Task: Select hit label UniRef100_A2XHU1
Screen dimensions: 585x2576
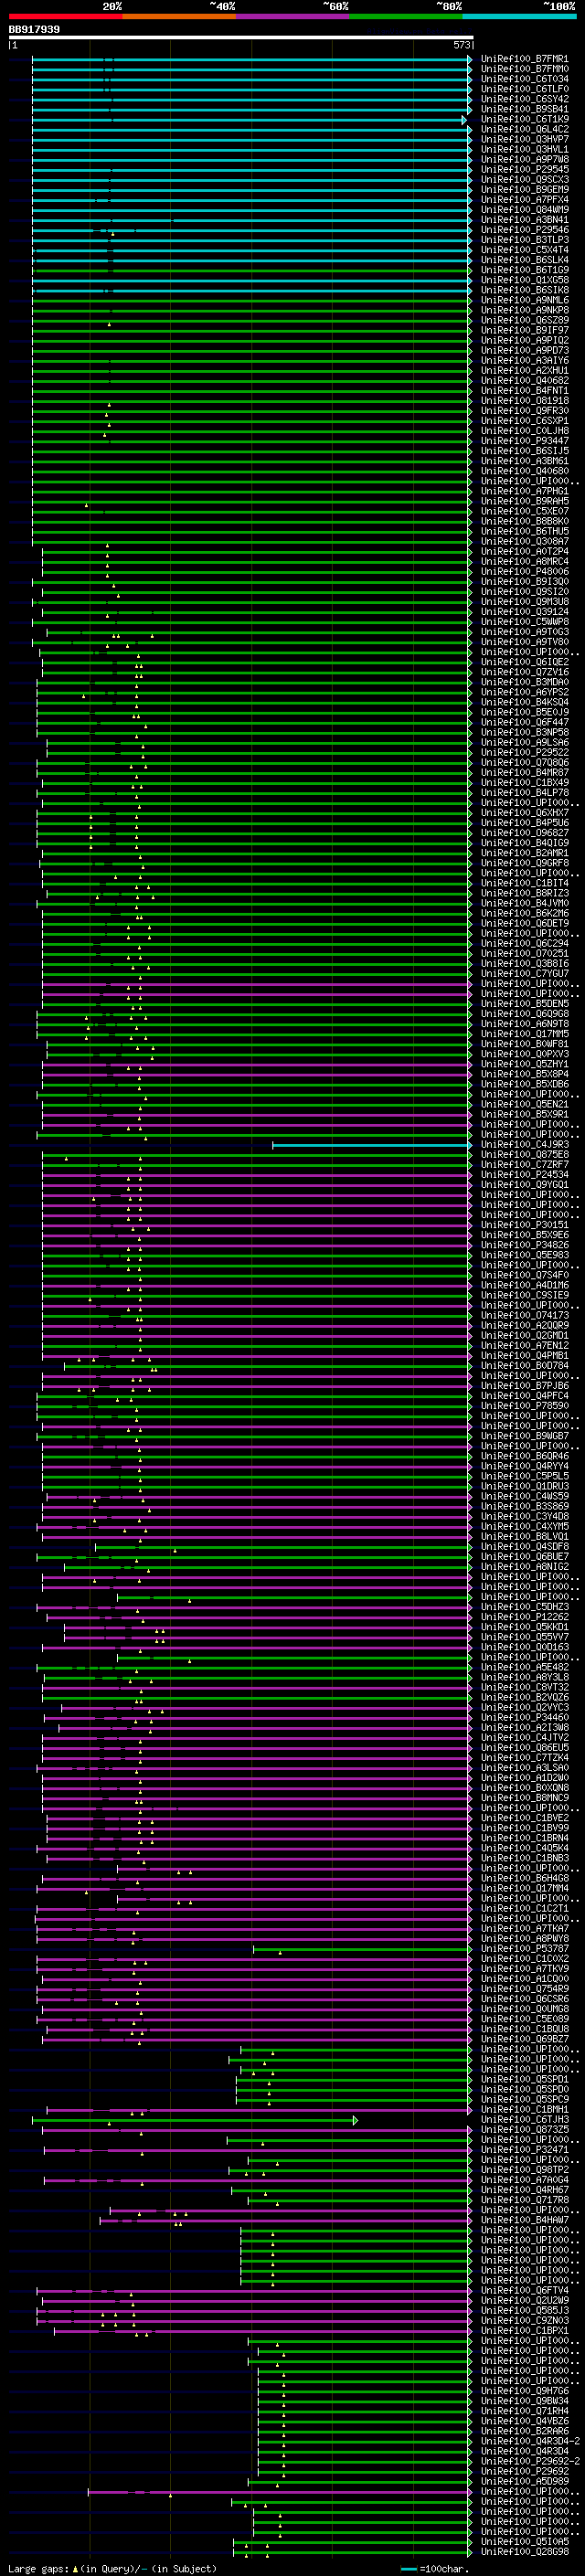Action: click(525, 371)
